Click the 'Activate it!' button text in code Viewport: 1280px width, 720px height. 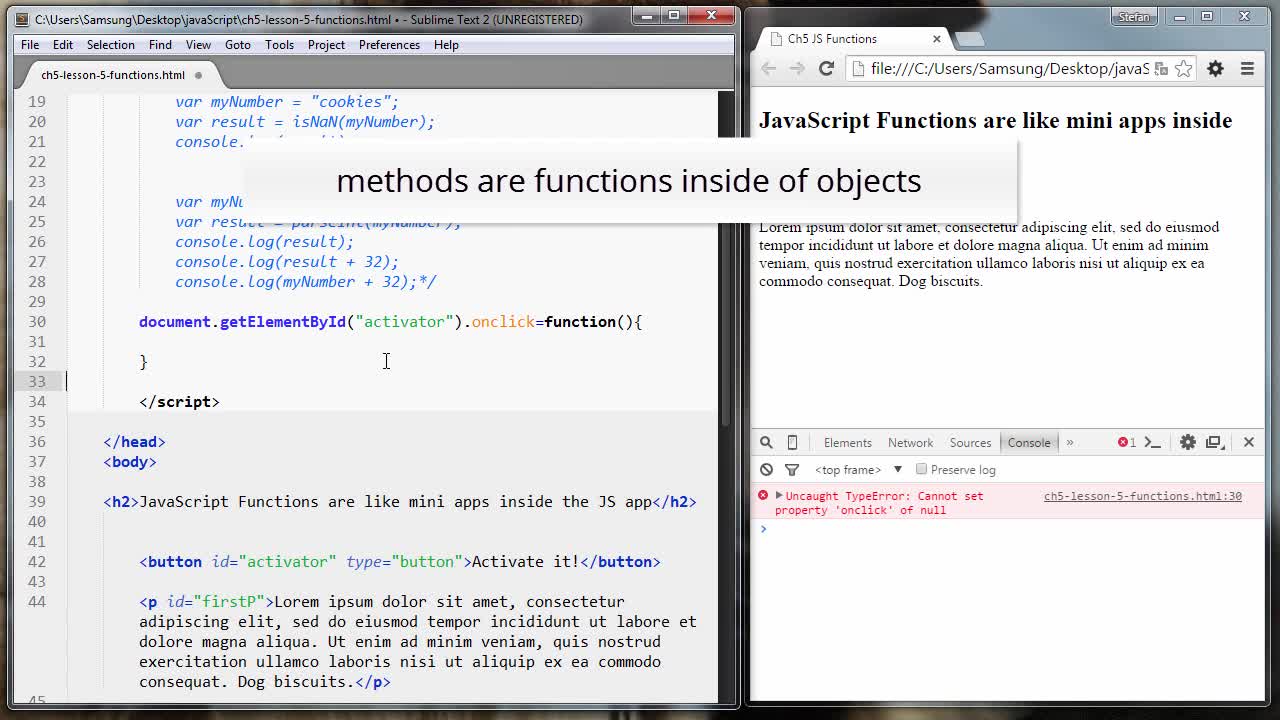[525, 561]
